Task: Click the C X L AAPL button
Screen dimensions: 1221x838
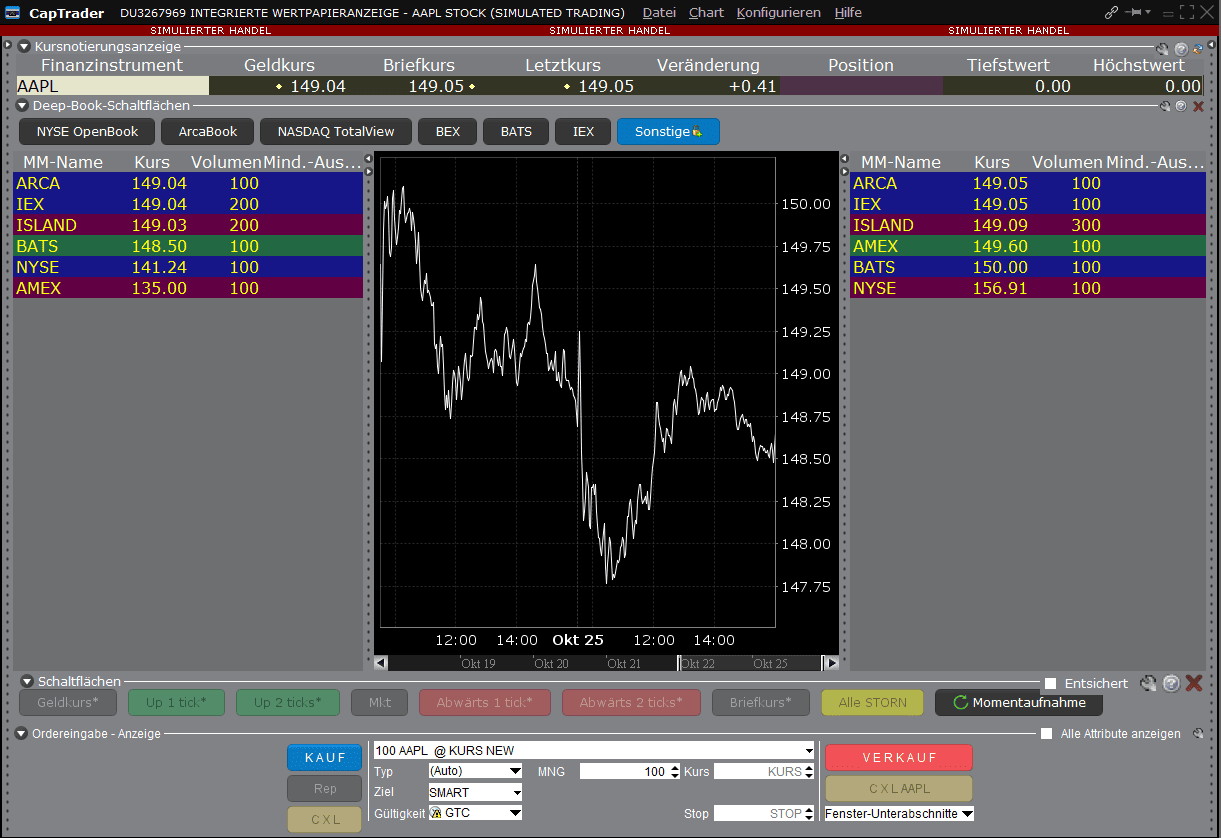Action: point(898,788)
